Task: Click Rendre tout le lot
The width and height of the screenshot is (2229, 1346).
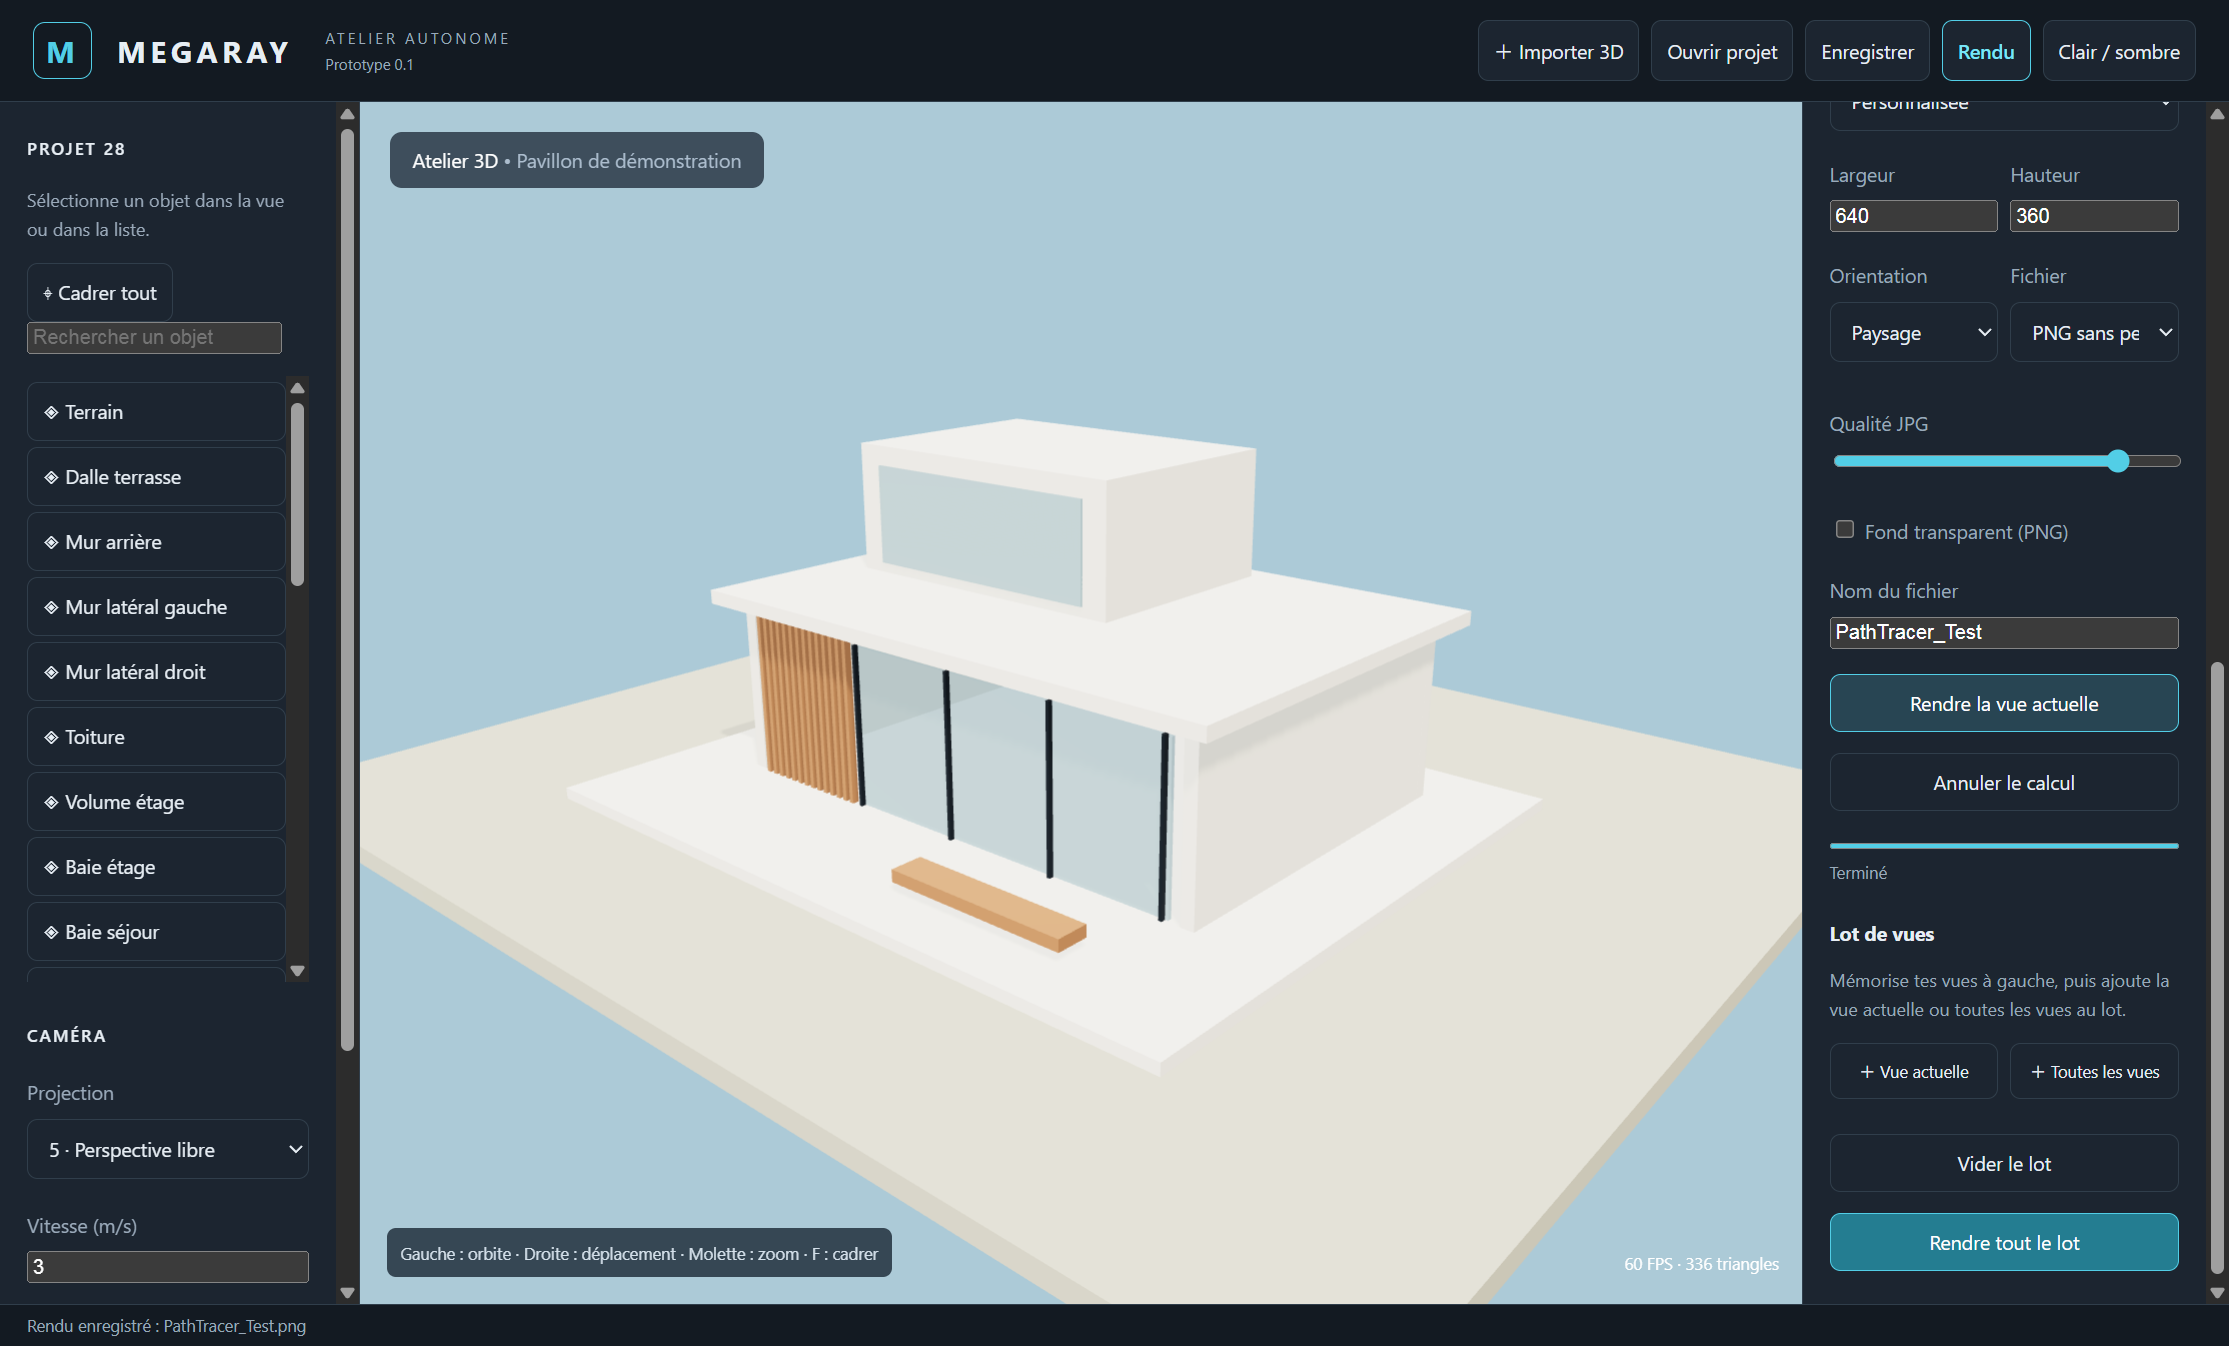Action: (2004, 1242)
